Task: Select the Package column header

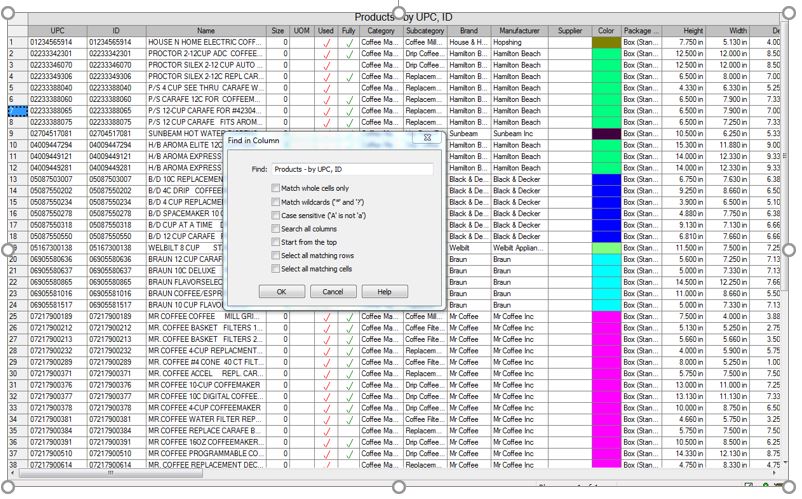Action: (x=641, y=31)
